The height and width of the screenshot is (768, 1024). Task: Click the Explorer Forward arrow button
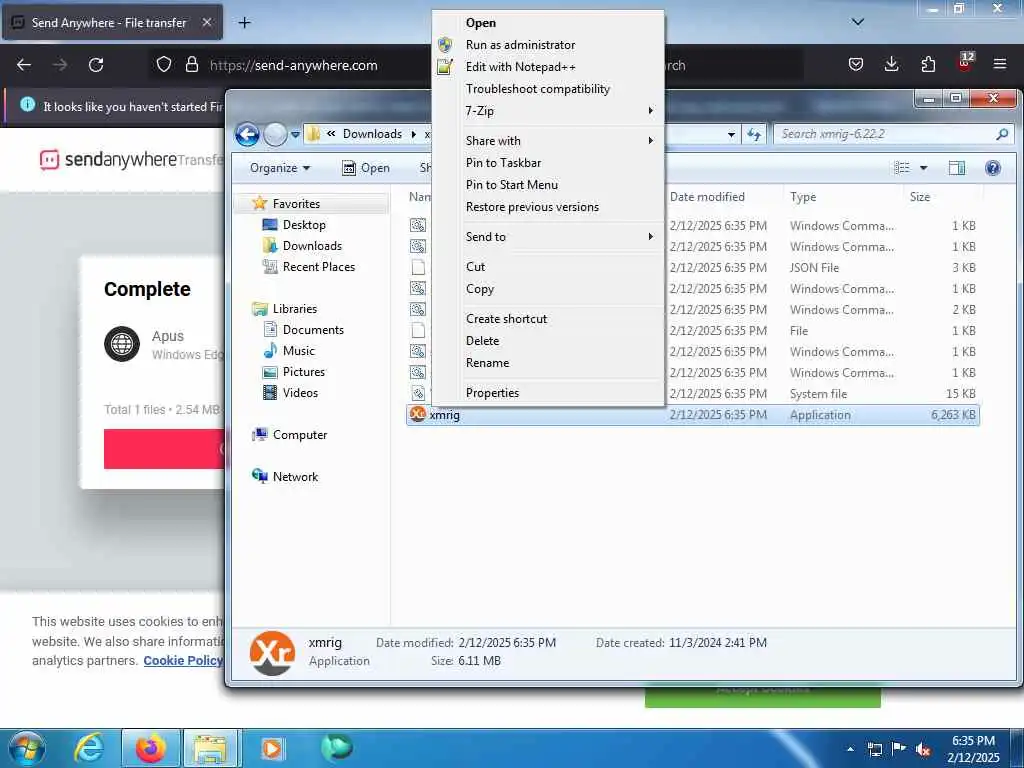coord(275,135)
